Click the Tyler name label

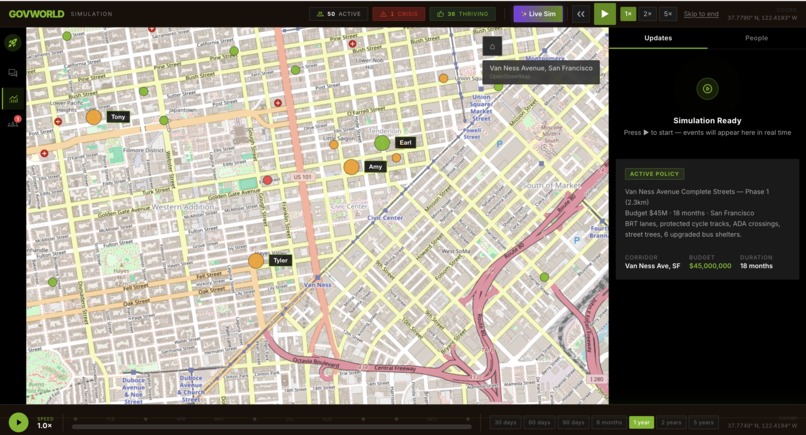280,260
